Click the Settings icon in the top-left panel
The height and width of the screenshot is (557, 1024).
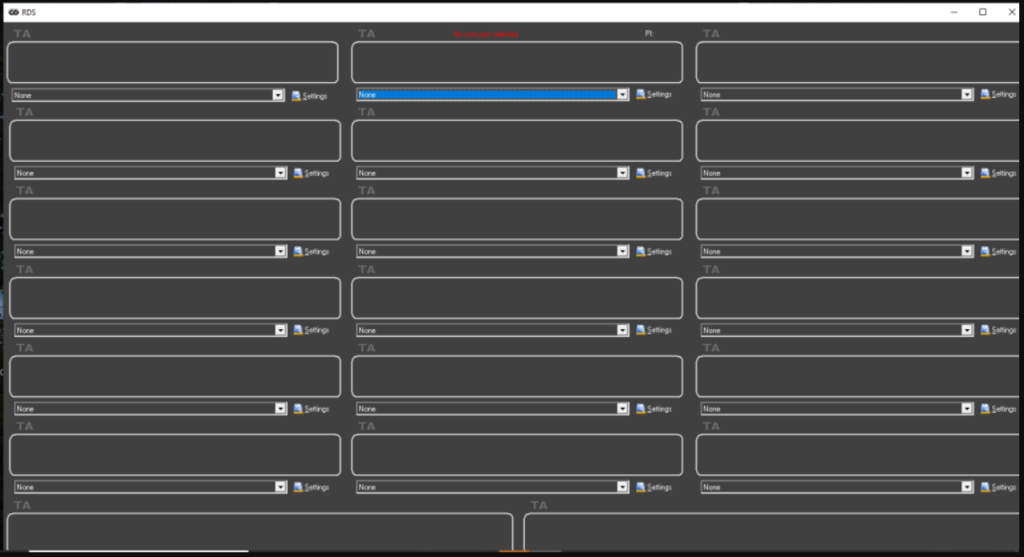pos(296,95)
